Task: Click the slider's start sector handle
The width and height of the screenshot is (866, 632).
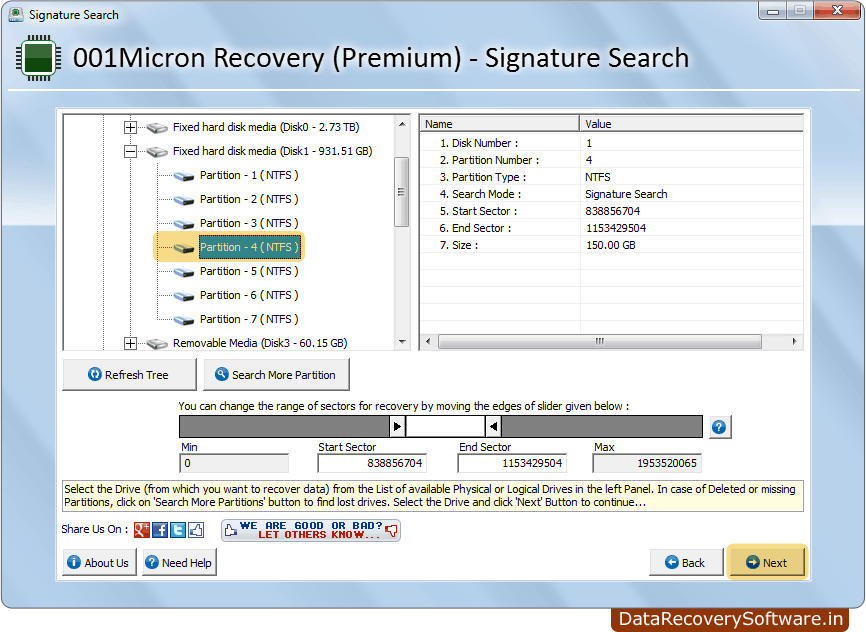Action: (397, 426)
